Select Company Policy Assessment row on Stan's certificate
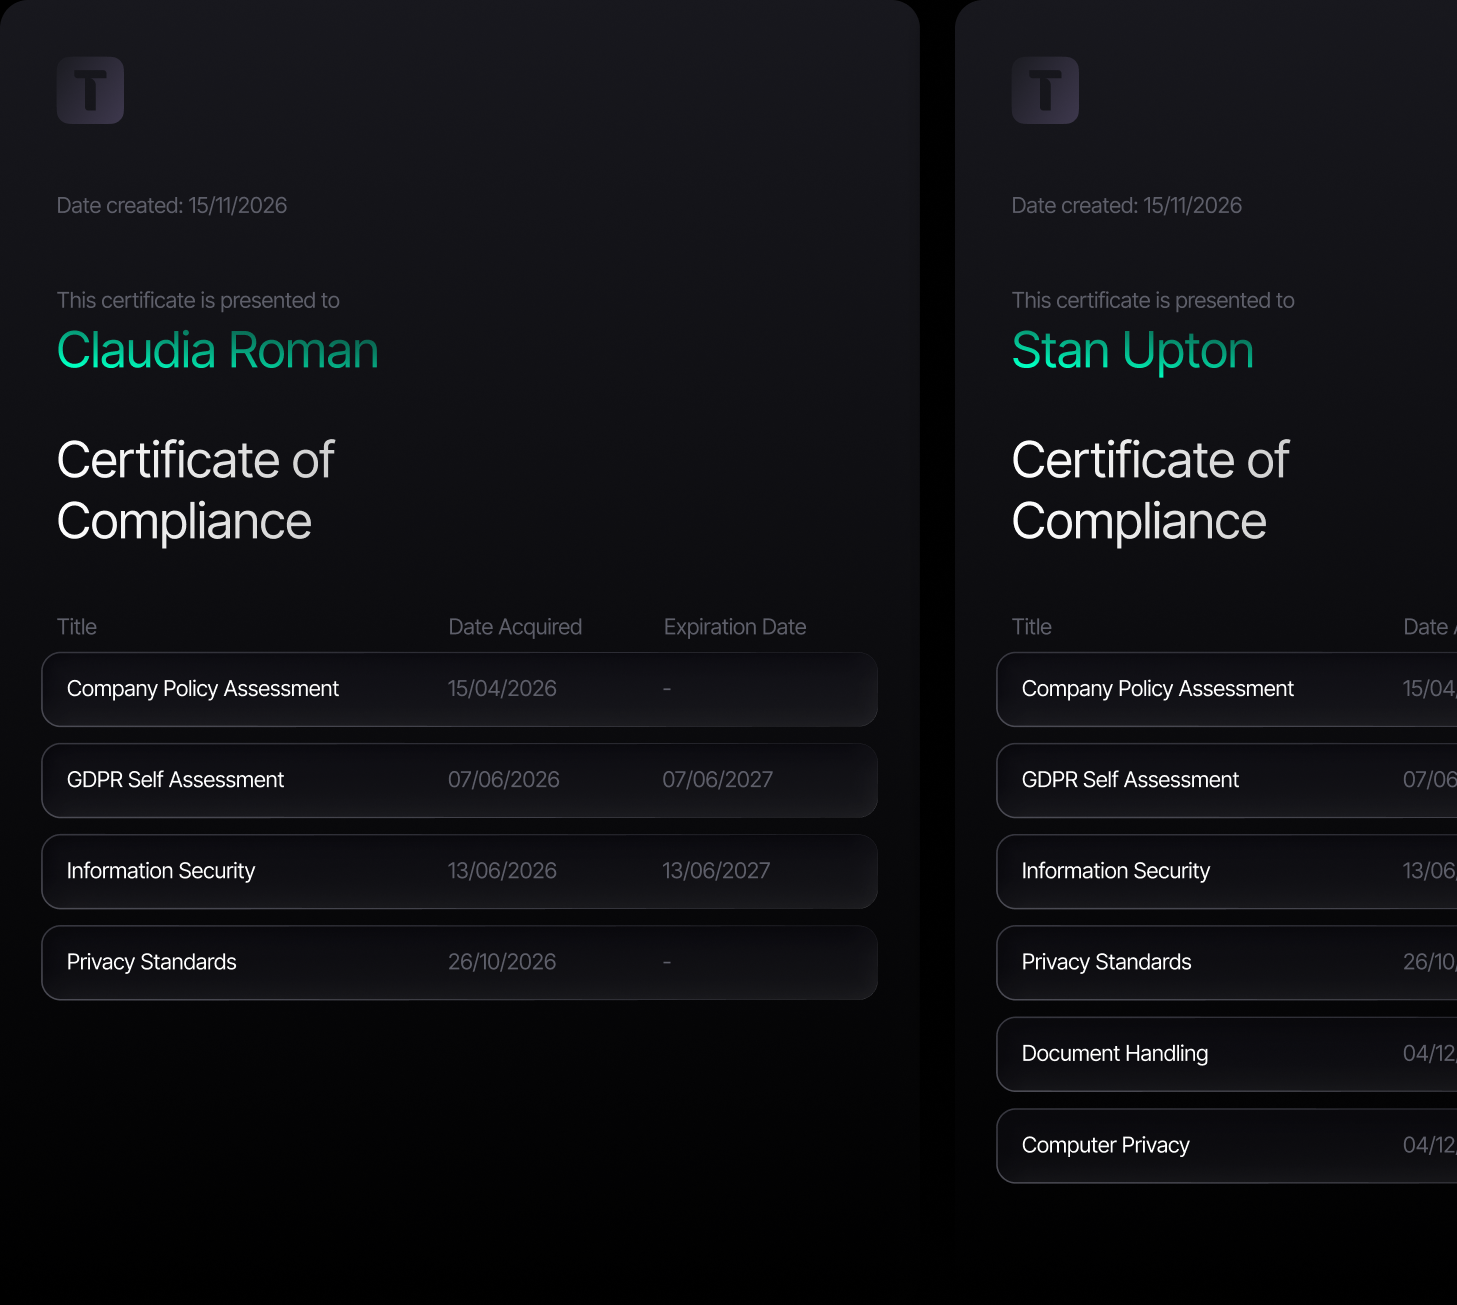This screenshot has width=1457, height=1305. pyautogui.click(x=1227, y=690)
